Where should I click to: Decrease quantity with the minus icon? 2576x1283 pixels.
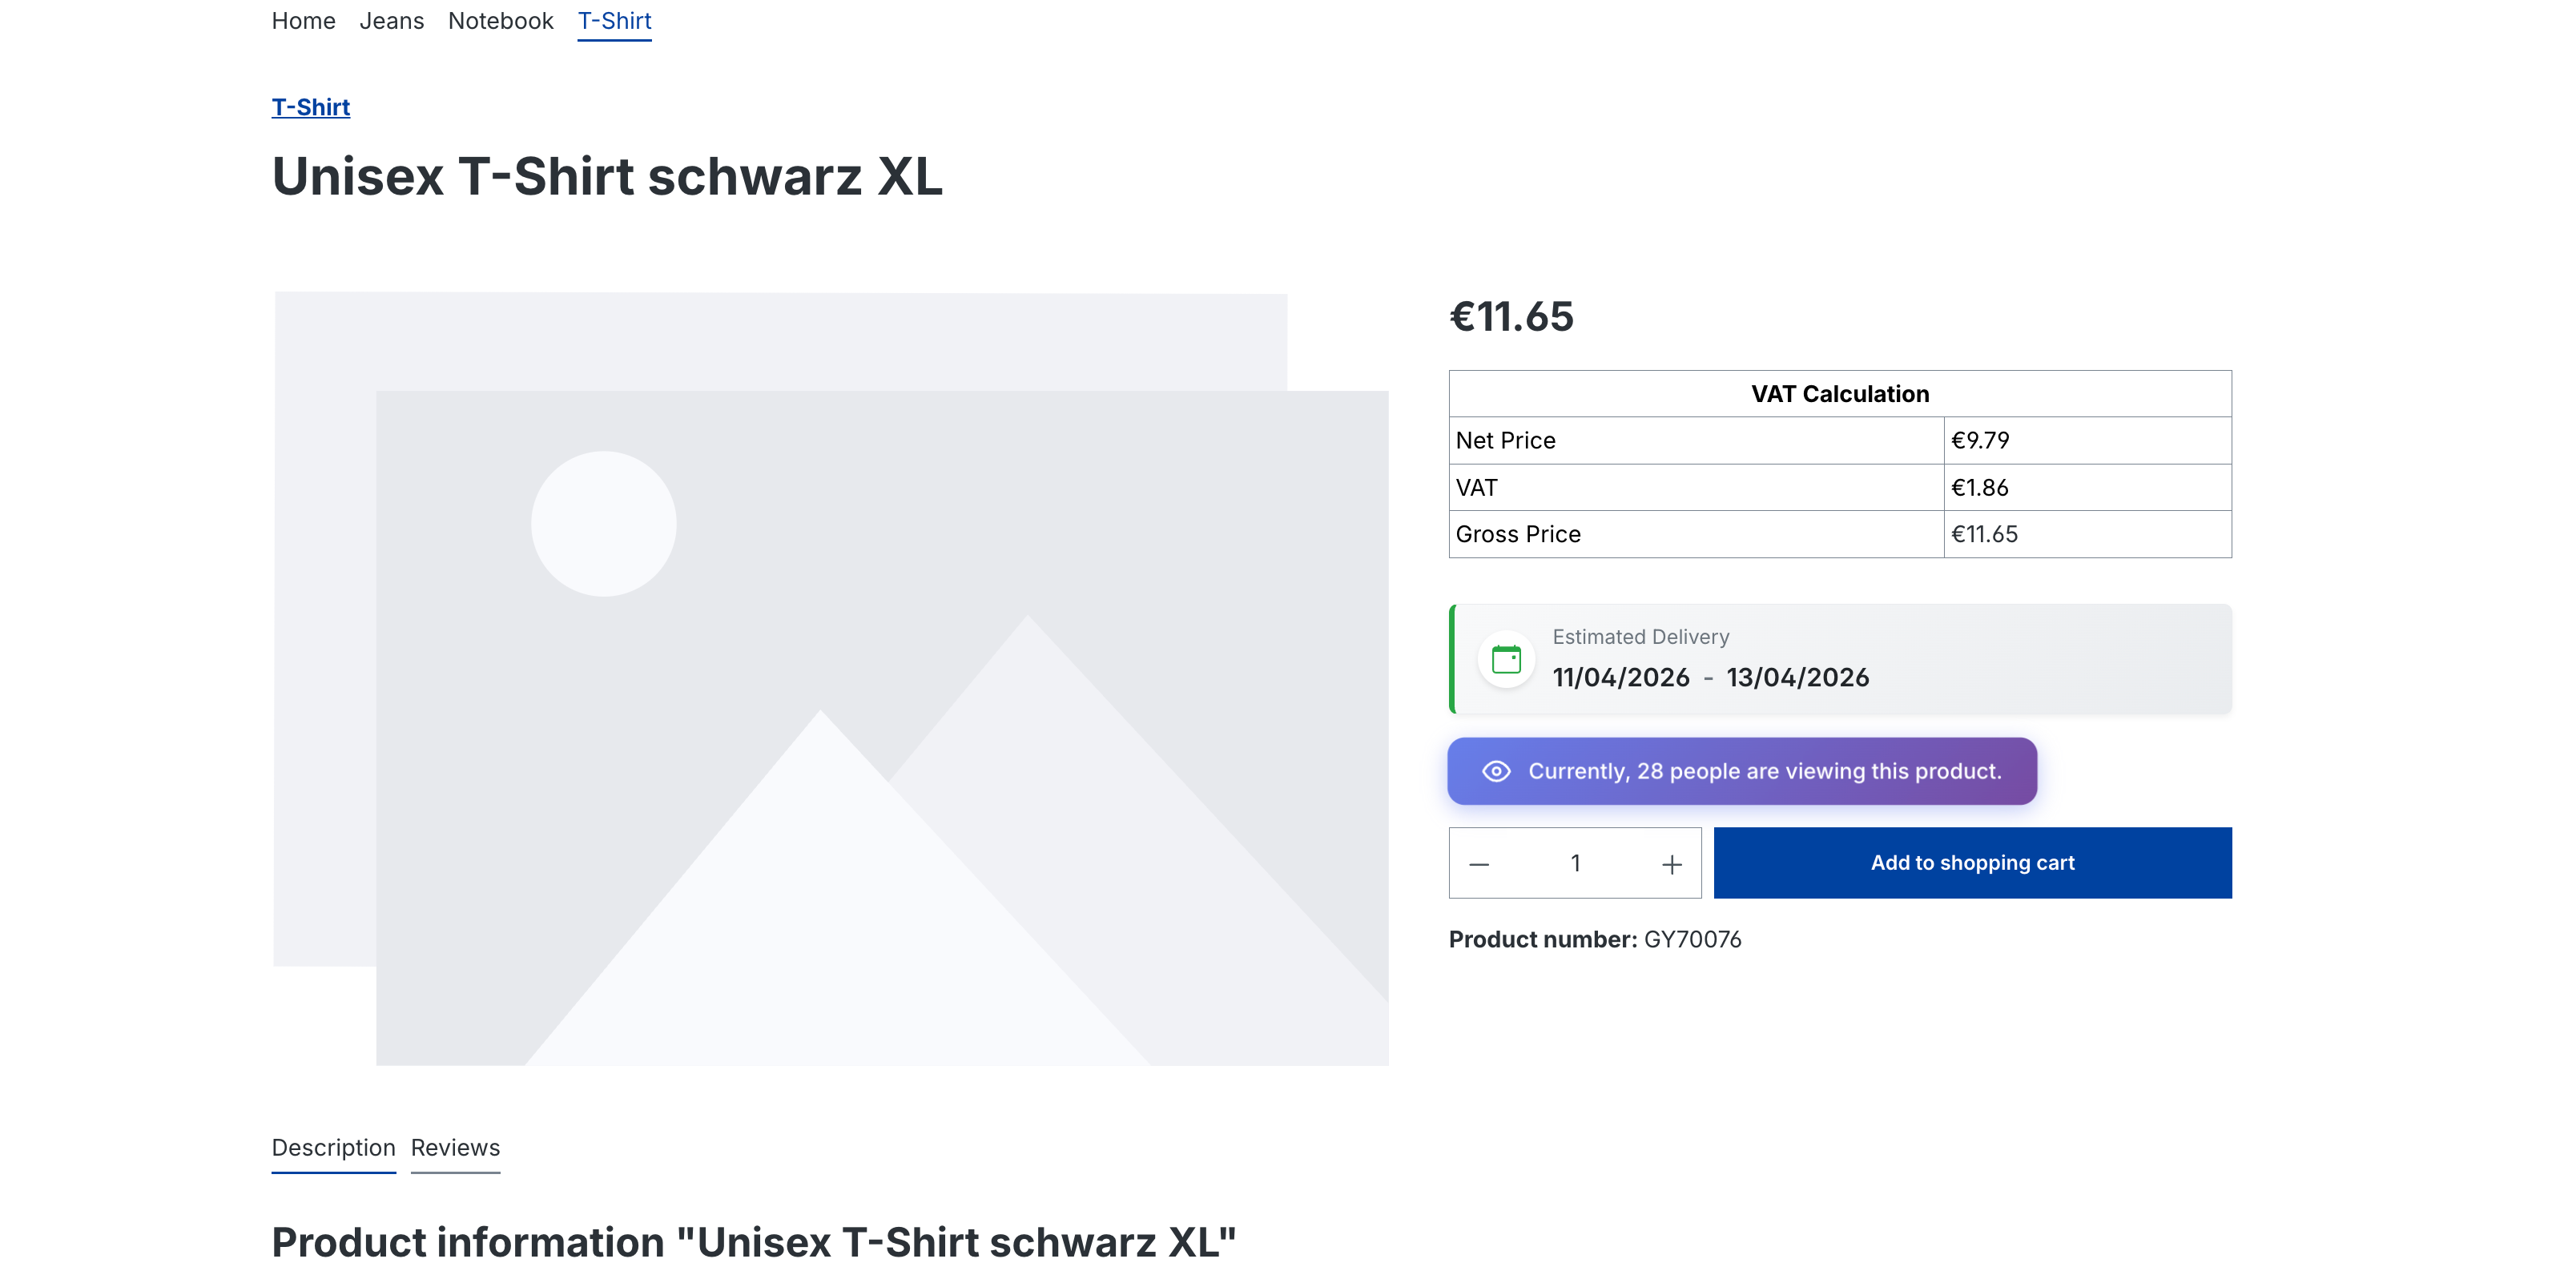[x=1479, y=864]
